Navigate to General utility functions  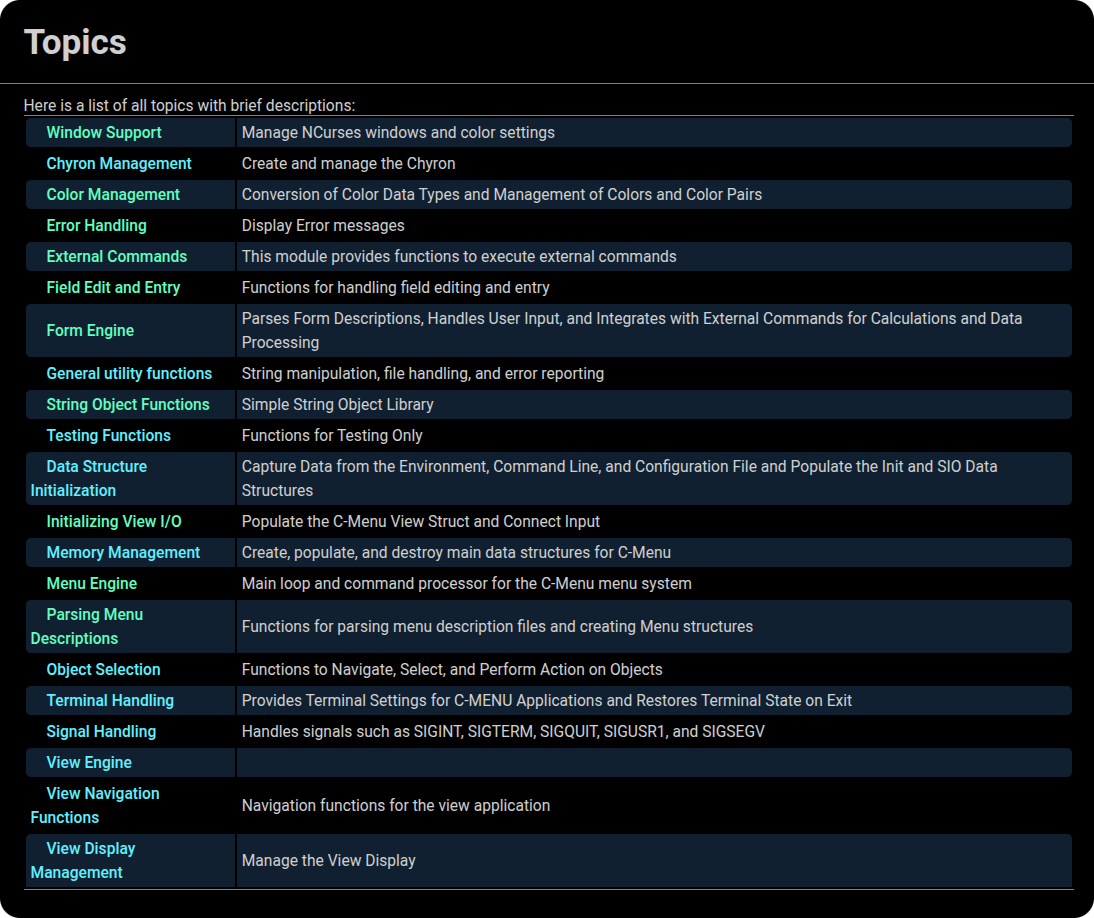[129, 373]
